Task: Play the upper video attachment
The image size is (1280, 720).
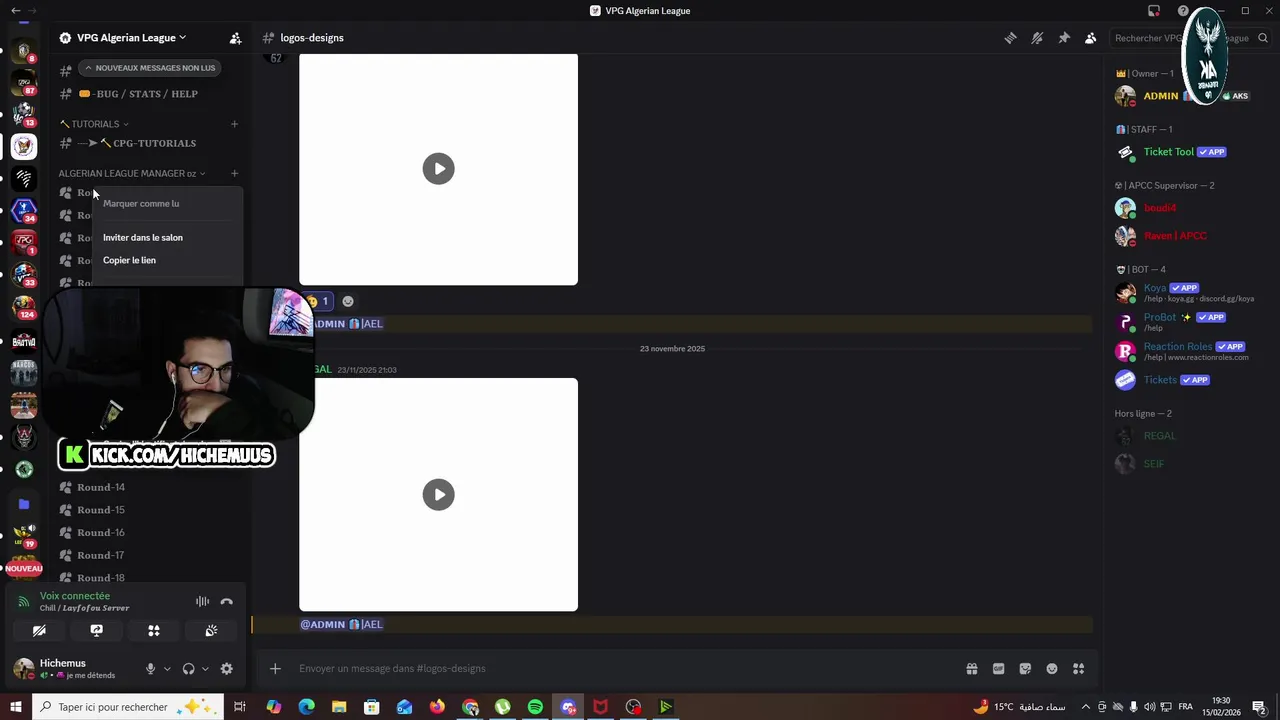Action: 438,169
